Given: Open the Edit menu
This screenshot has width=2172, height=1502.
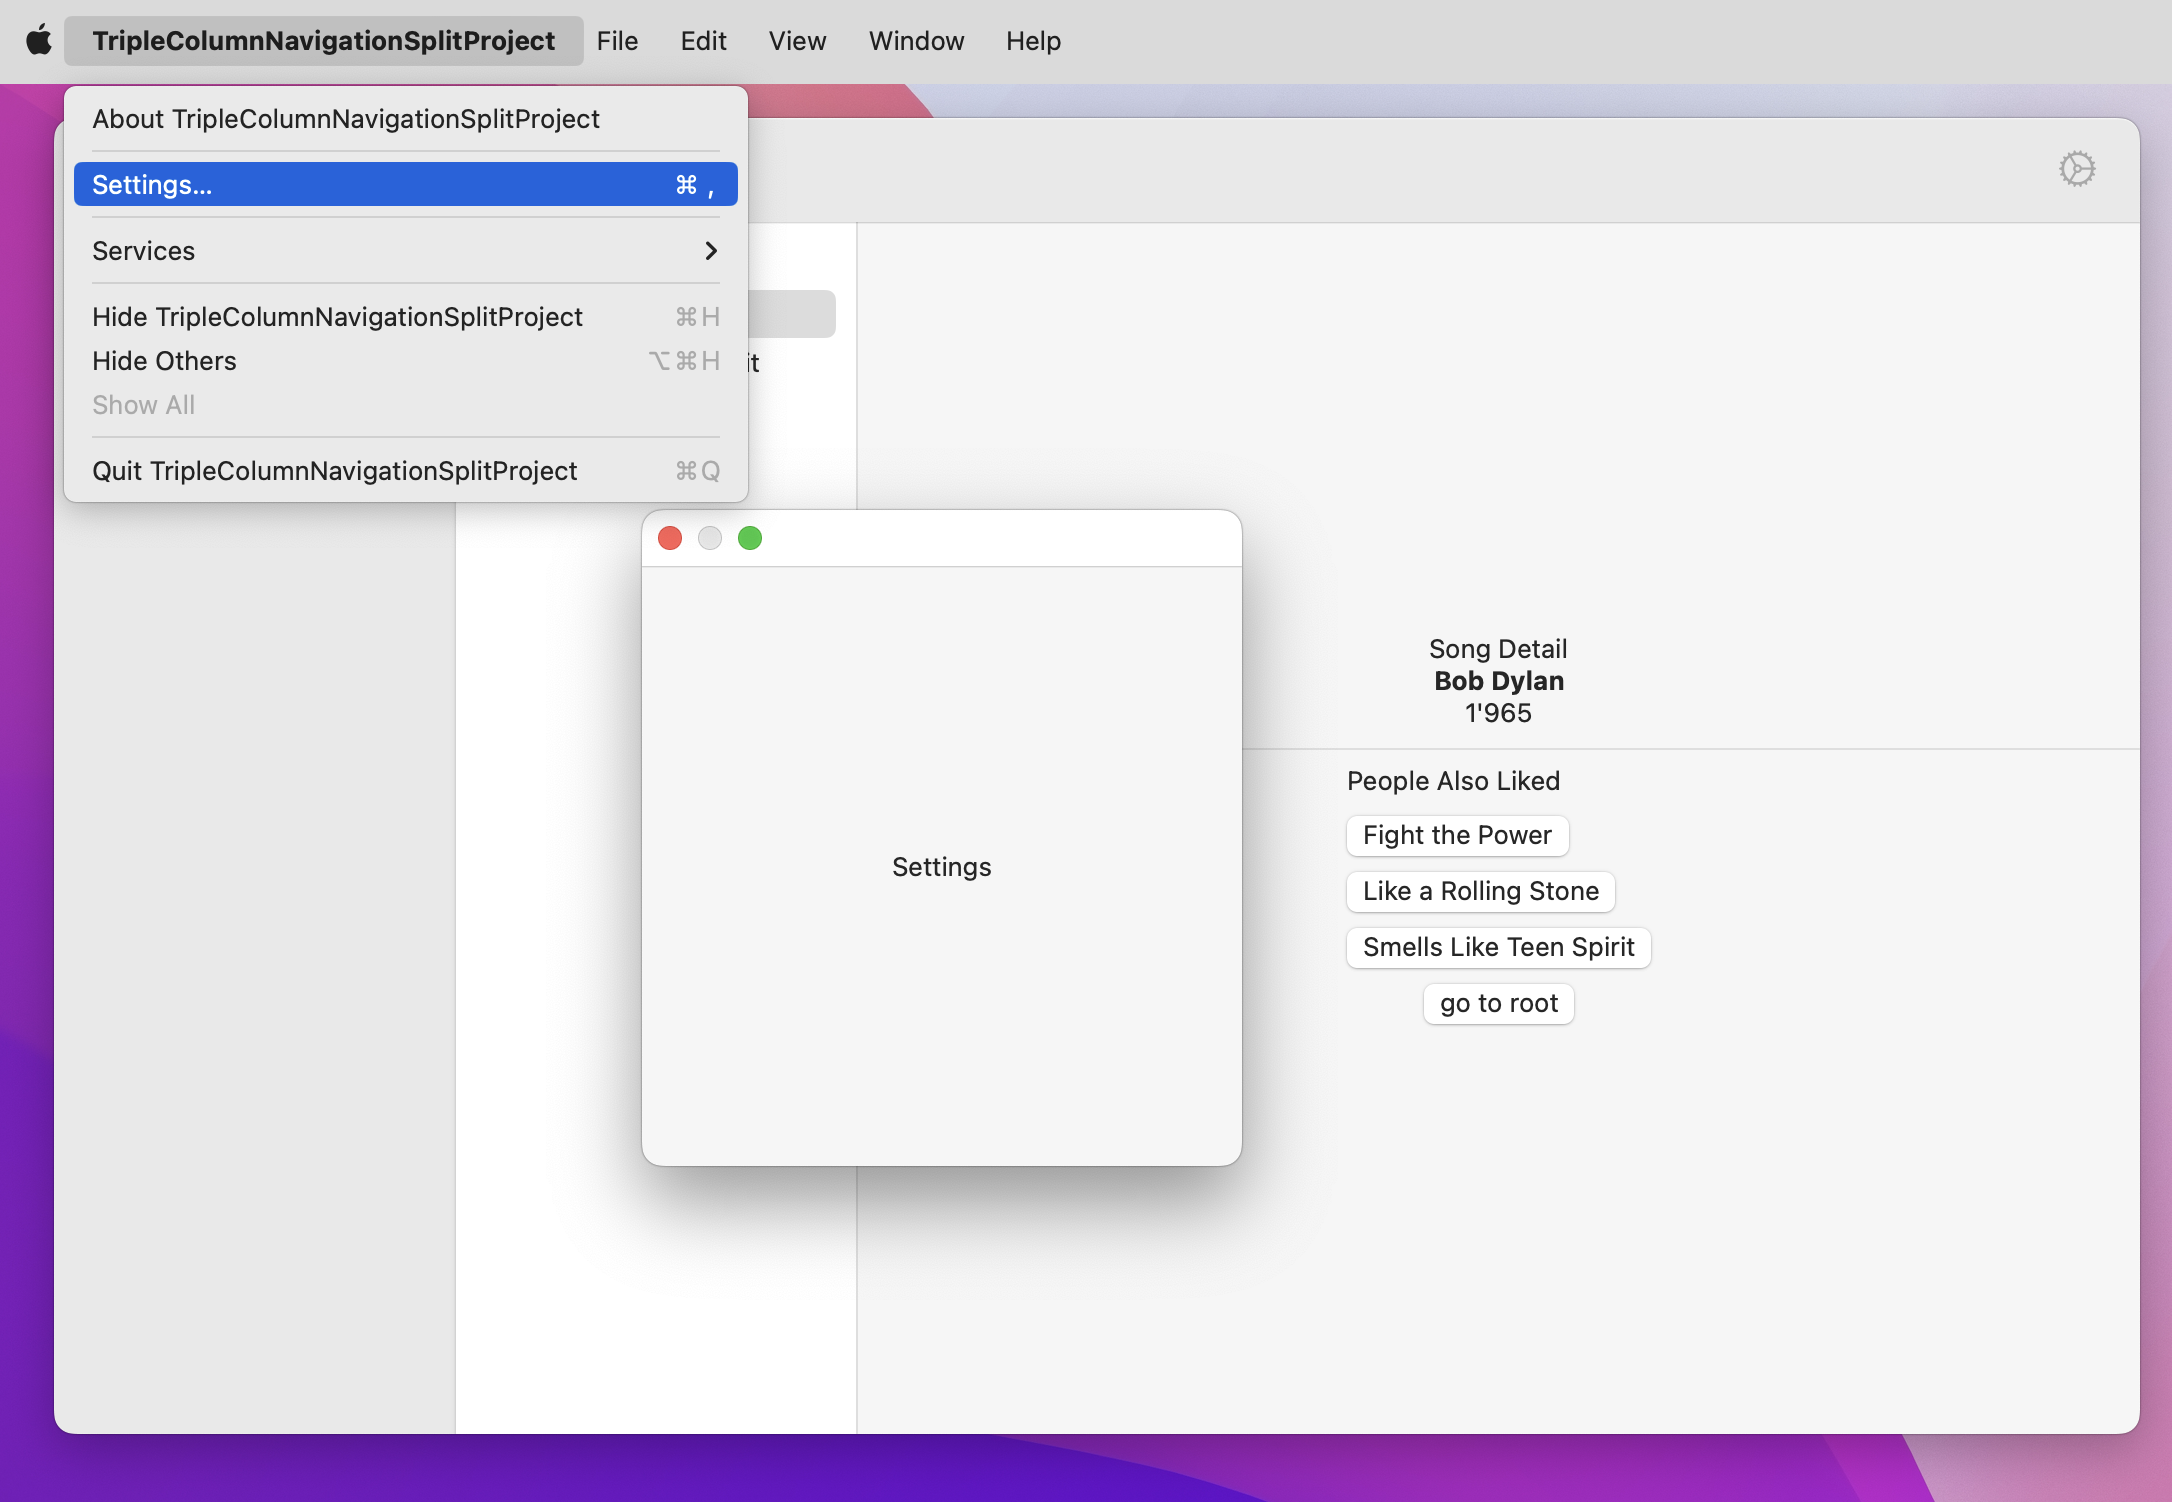Looking at the screenshot, I should point(703,41).
